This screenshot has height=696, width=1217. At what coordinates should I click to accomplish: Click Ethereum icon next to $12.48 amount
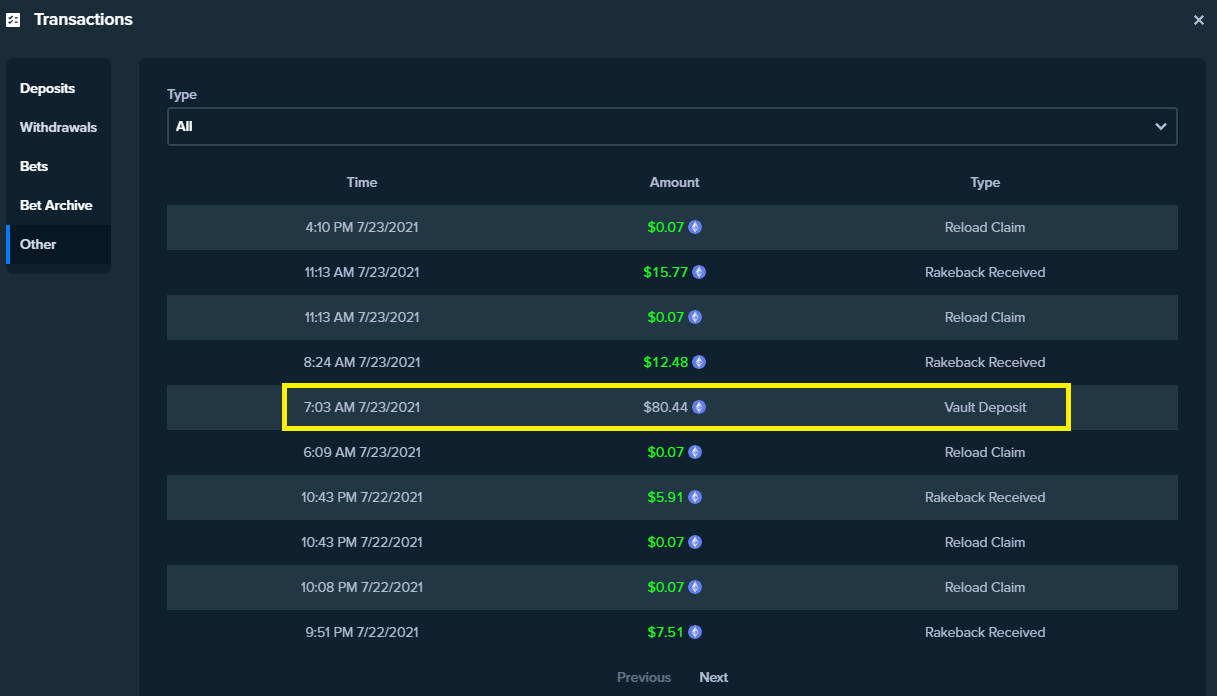699,362
